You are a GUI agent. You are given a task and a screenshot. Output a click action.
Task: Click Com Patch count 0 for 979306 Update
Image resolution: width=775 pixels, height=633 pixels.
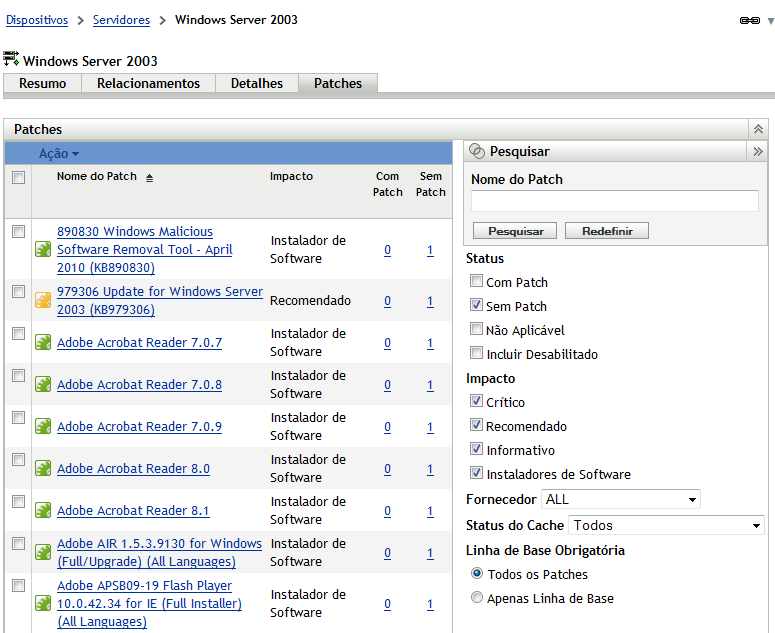[x=388, y=301]
